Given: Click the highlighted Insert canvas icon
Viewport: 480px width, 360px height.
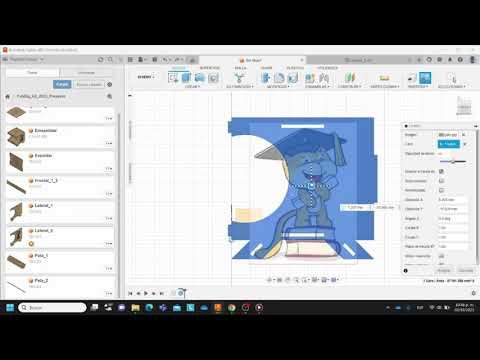Looking at the screenshot, I should click(x=425, y=78).
